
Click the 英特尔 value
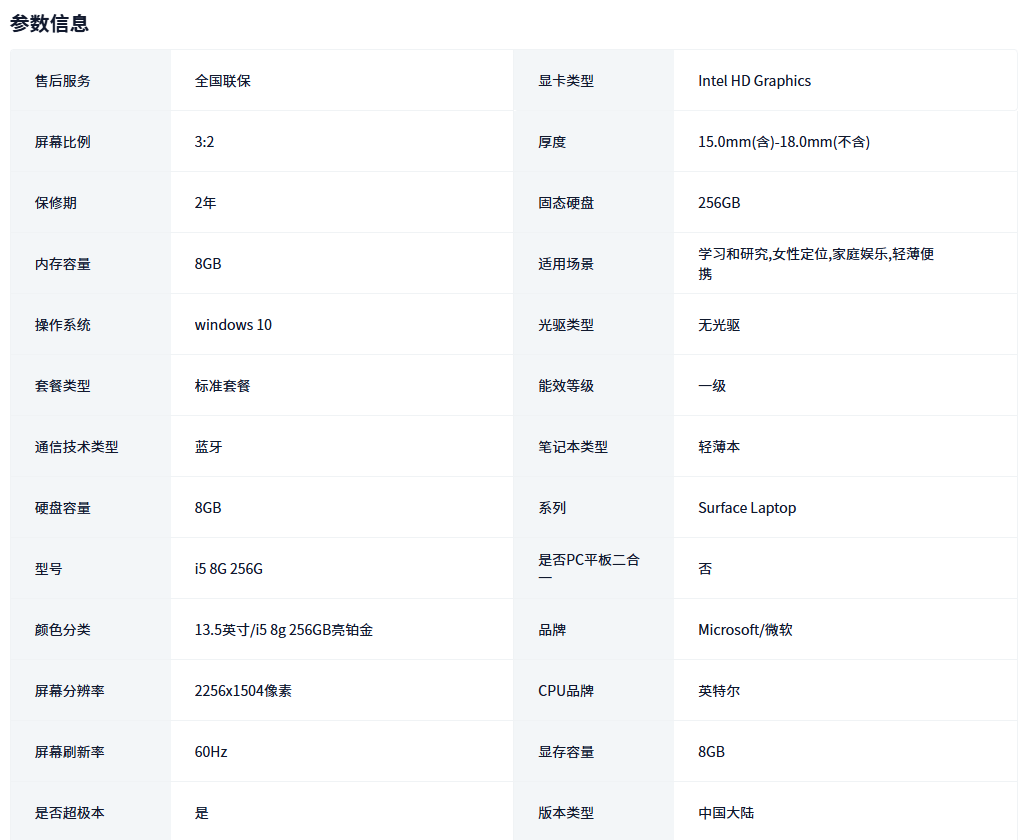point(719,690)
